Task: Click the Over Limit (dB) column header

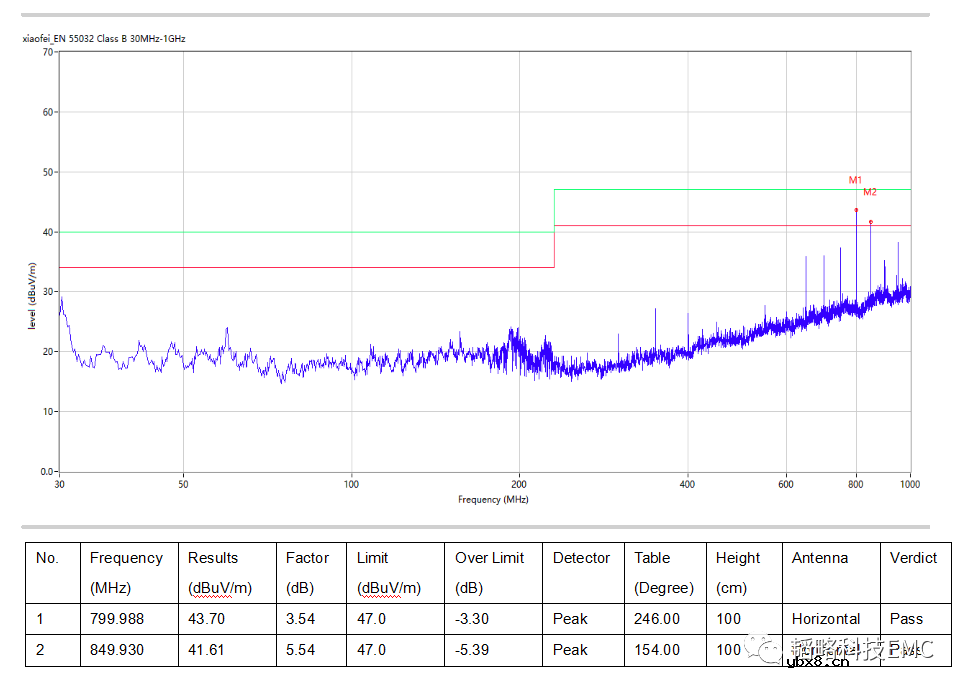Action: (489, 572)
